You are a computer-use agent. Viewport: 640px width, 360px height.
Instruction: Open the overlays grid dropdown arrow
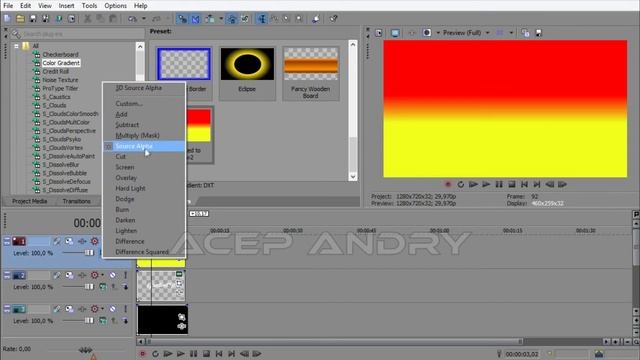click(511, 33)
